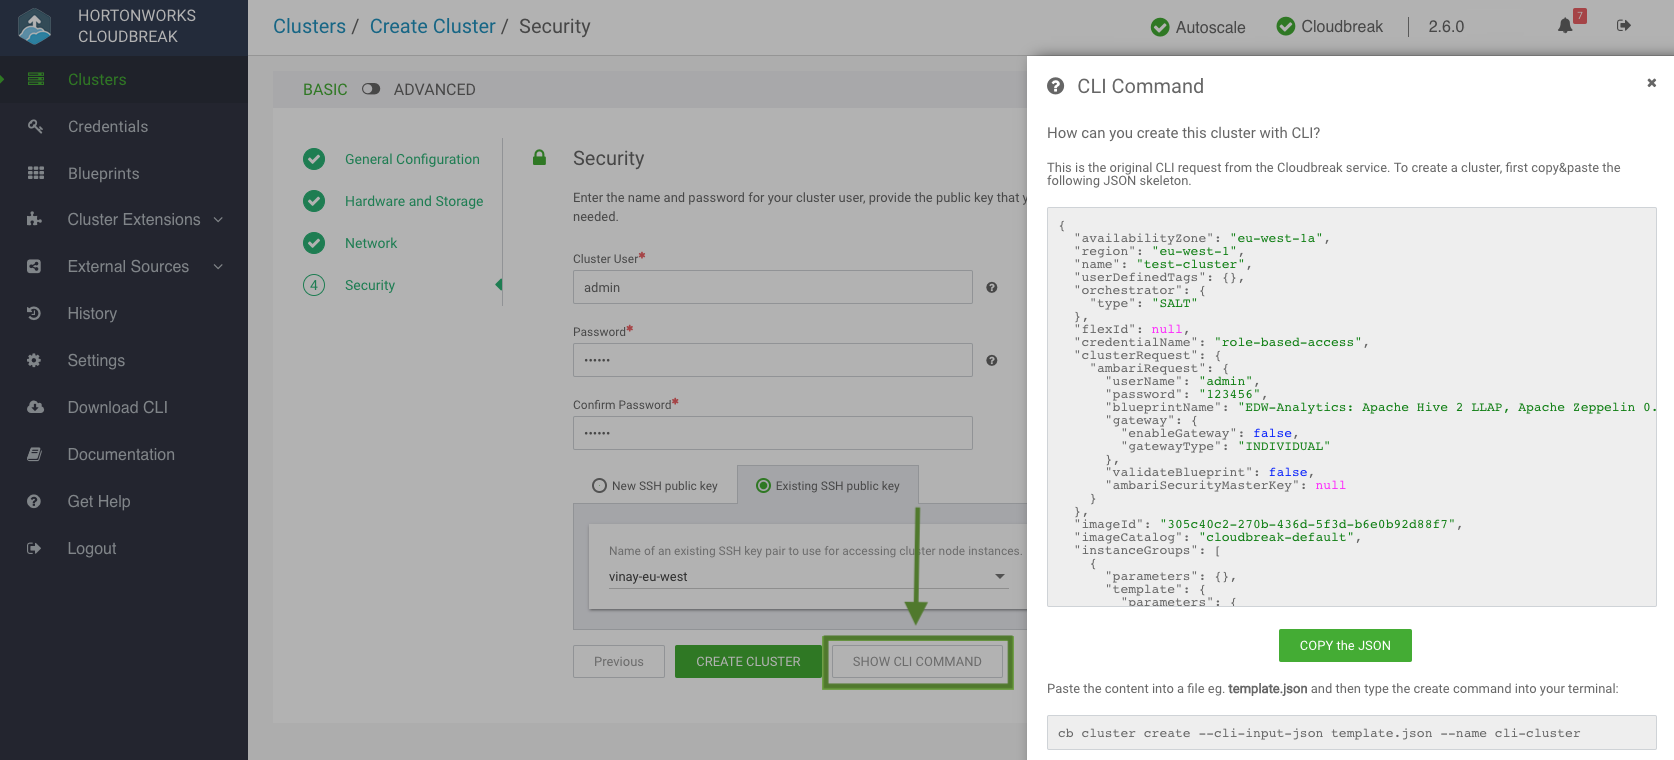Viewport: 1674px width, 760px height.
Task: Select Existing SSH public key radio
Action: [x=763, y=486]
